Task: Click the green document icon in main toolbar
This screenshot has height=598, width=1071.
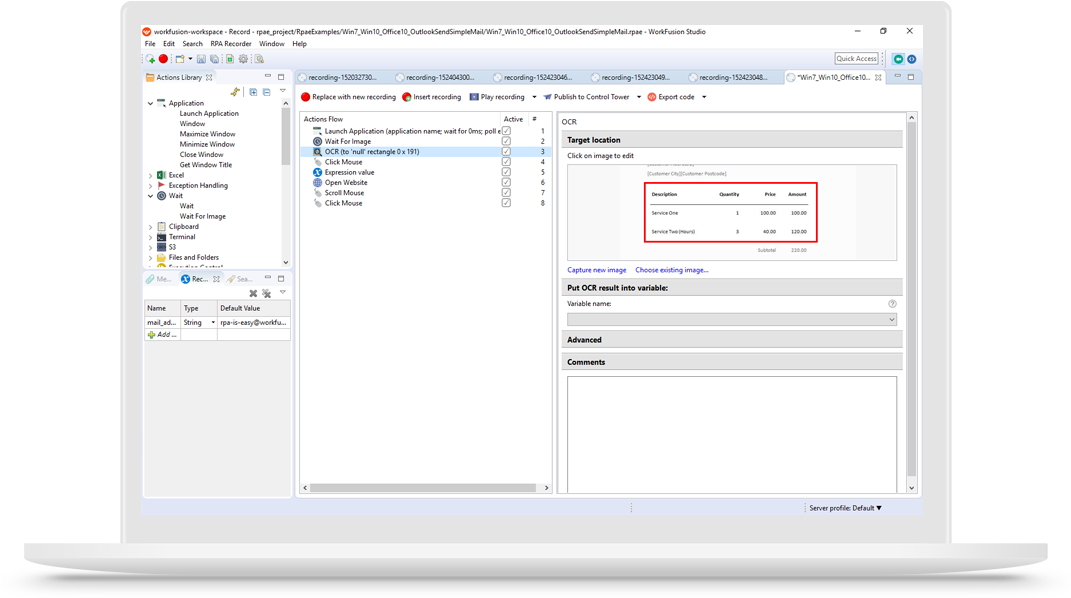Action: [230, 59]
